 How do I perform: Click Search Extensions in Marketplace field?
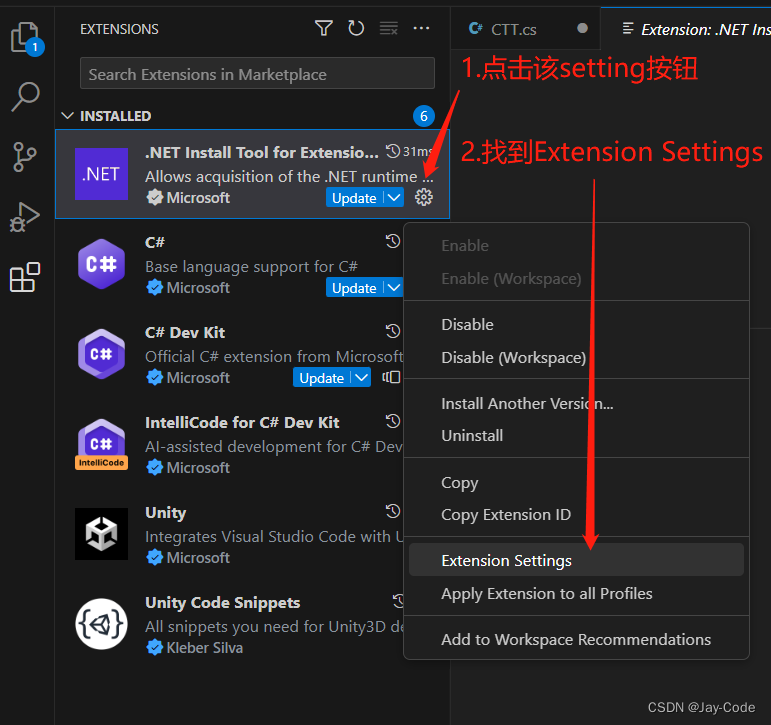click(257, 74)
